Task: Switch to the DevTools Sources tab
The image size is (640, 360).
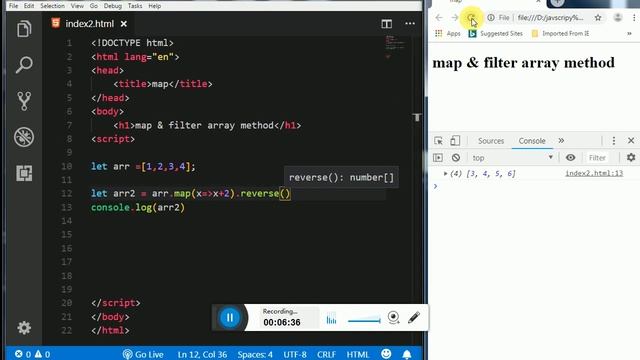Action: 491,141
